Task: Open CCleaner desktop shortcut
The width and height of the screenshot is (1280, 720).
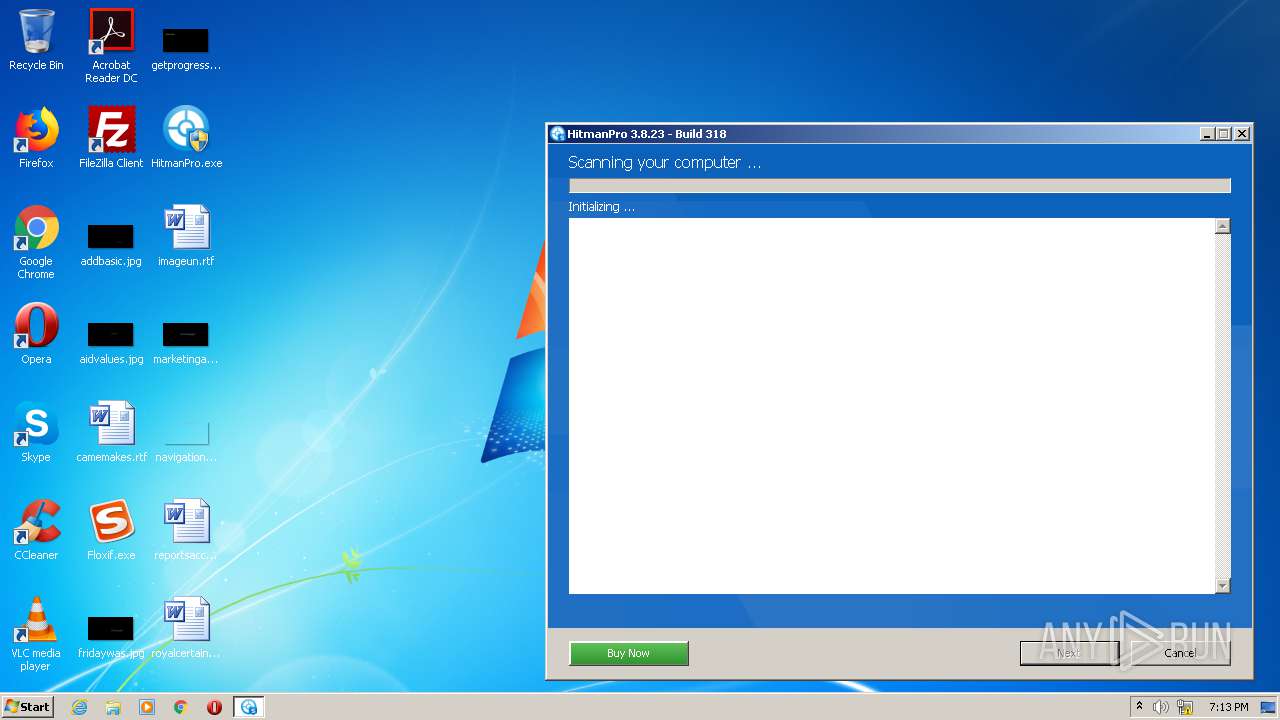Action: [x=36, y=530]
